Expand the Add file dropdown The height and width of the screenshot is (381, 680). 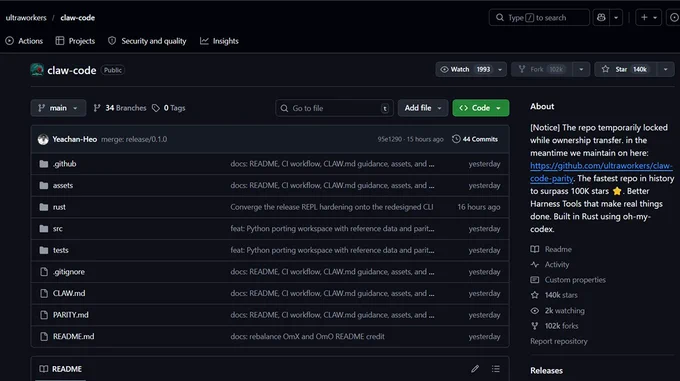423,108
